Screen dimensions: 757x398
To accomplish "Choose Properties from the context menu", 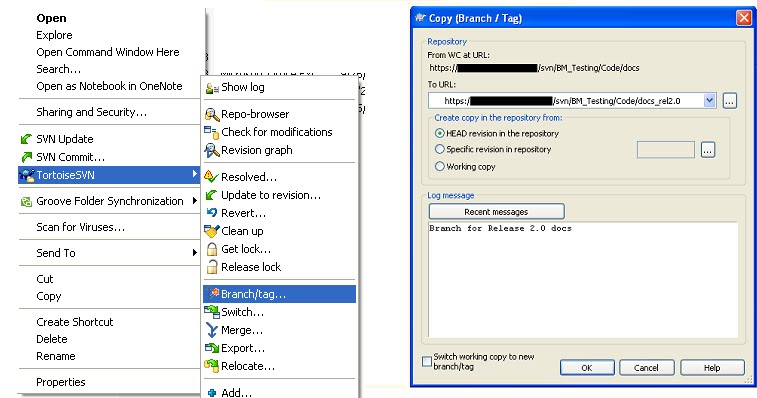I will tap(61, 382).
